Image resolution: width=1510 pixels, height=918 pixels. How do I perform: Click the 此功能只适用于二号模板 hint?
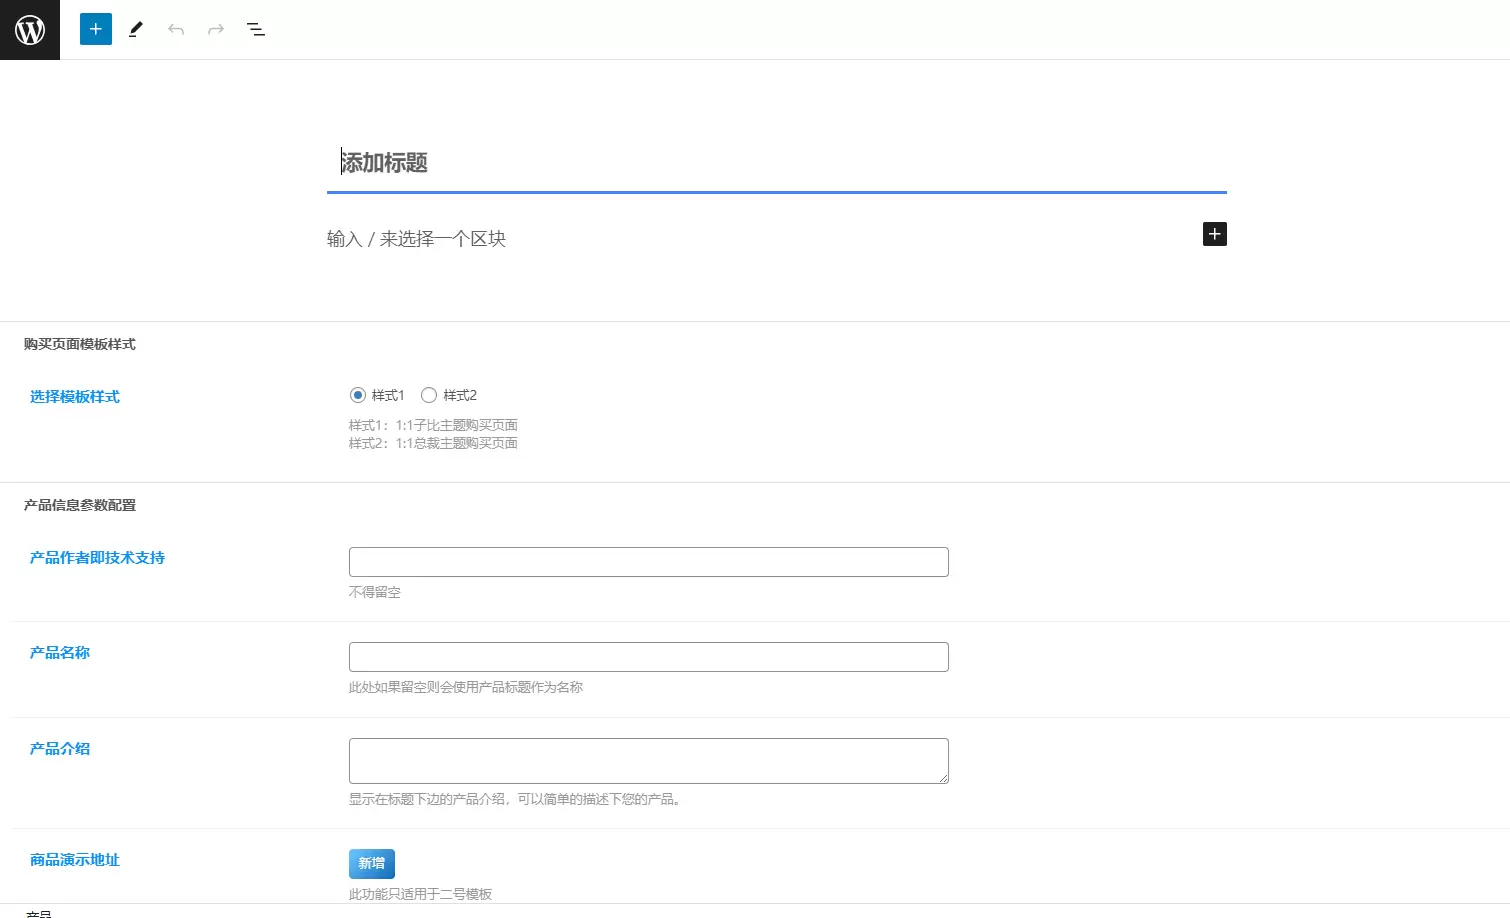pyautogui.click(x=420, y=894)
